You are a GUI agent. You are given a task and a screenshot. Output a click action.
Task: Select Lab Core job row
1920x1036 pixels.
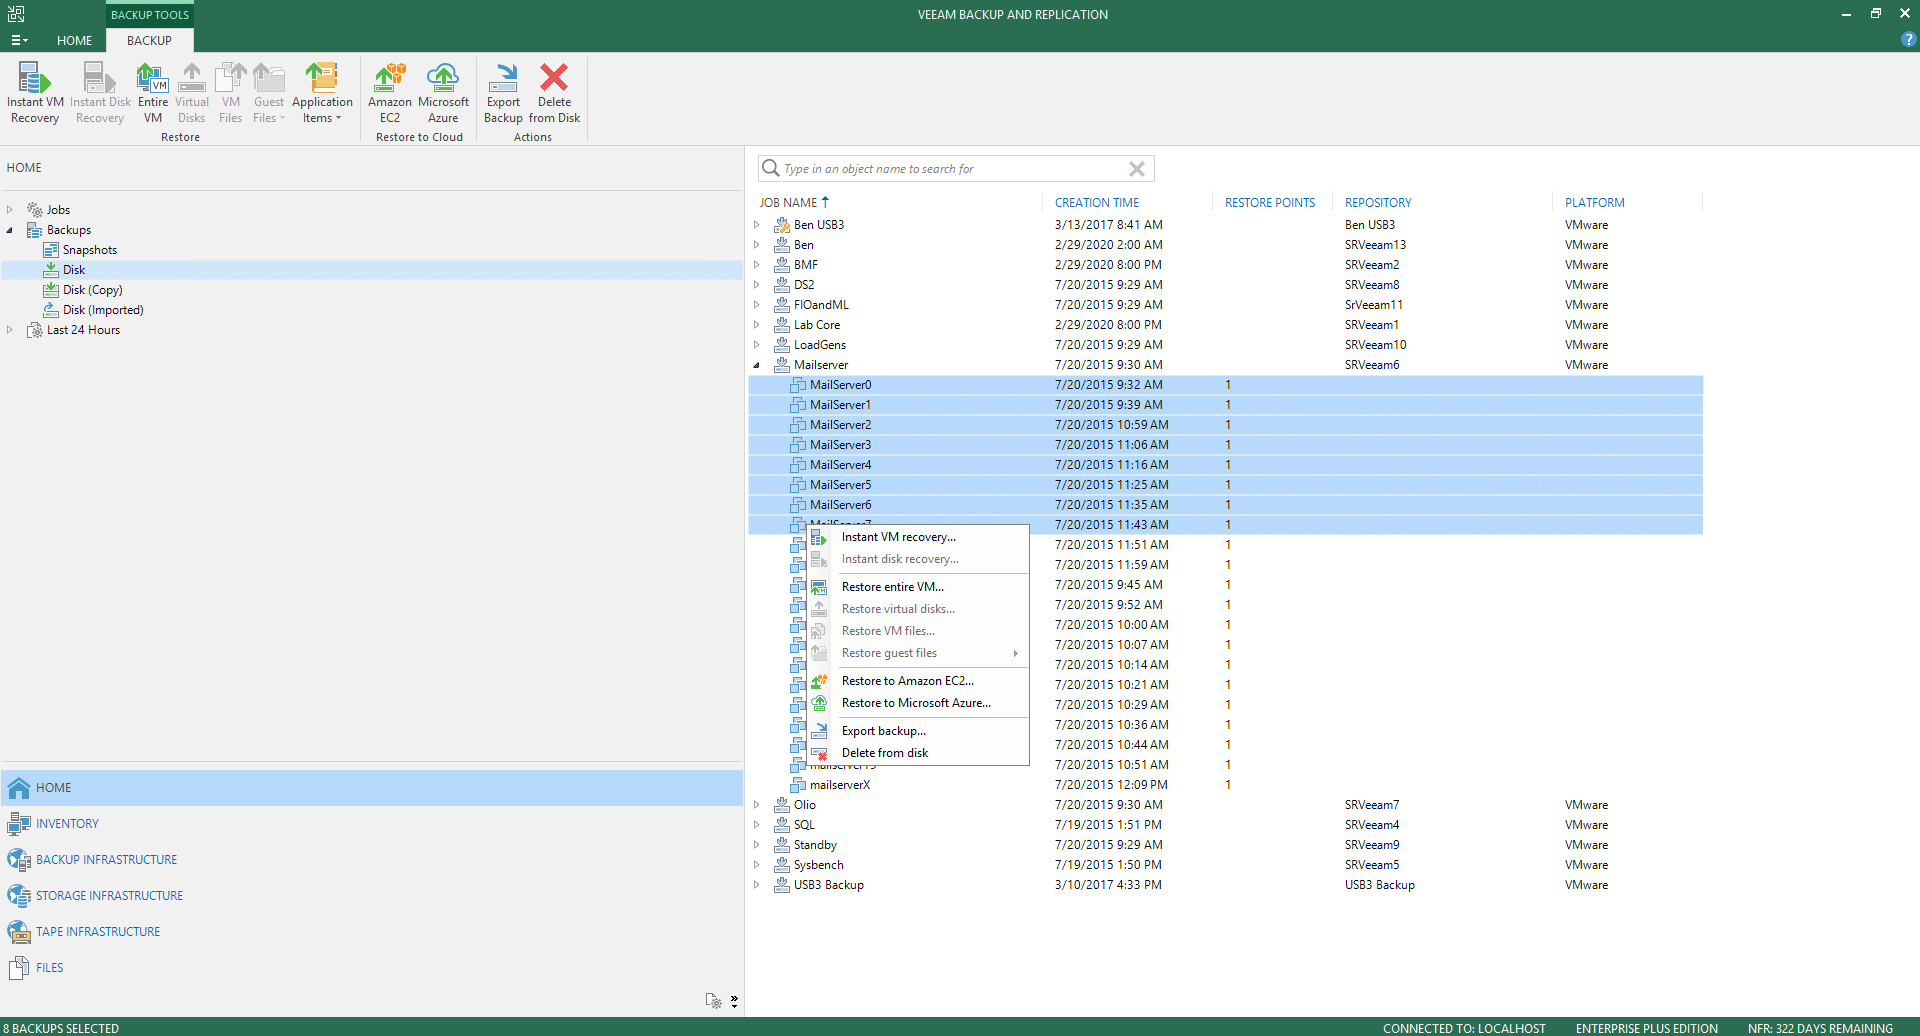pyautogui.click(x=1225, y=325)
